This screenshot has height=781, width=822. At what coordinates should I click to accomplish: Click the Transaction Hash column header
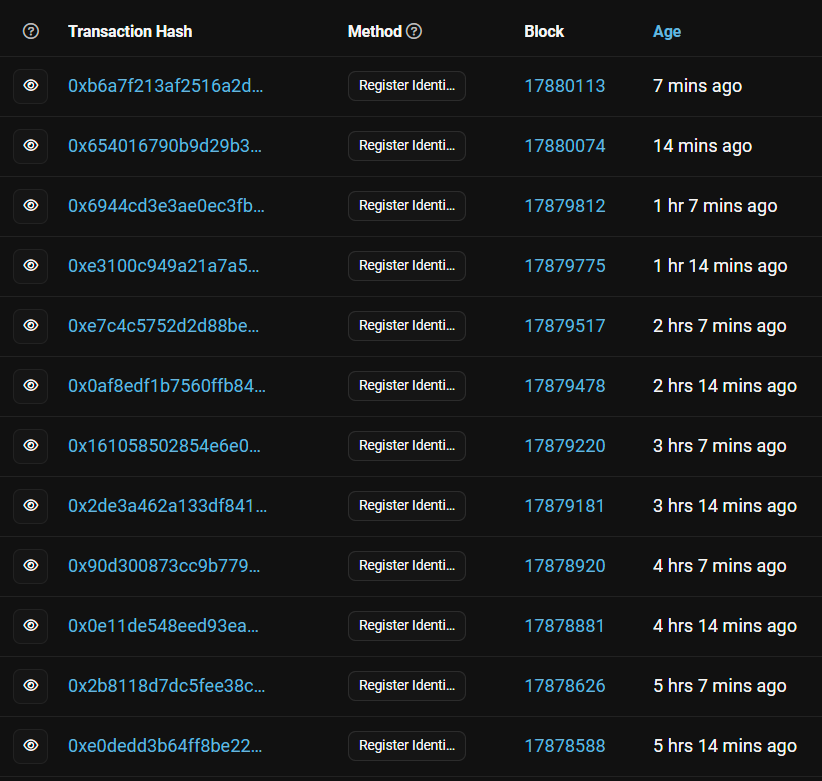(x=130, y=31)
